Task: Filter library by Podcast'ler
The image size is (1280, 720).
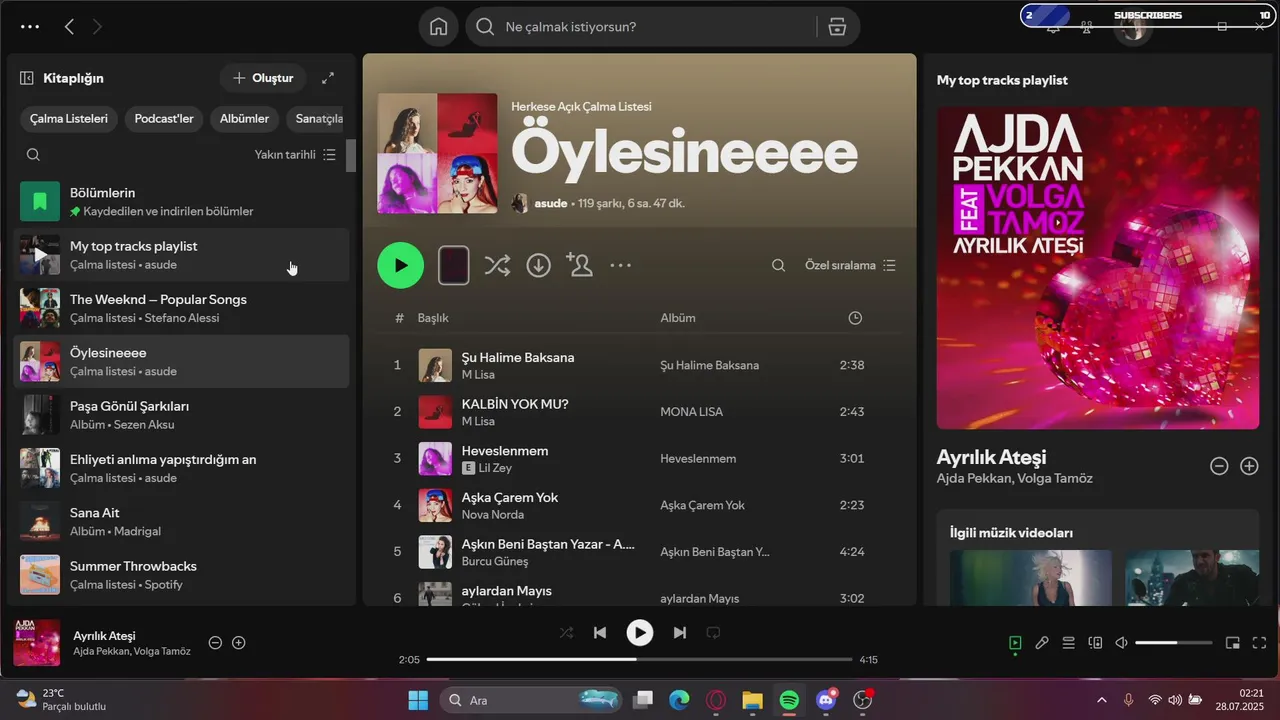Action: coord(164,118)
